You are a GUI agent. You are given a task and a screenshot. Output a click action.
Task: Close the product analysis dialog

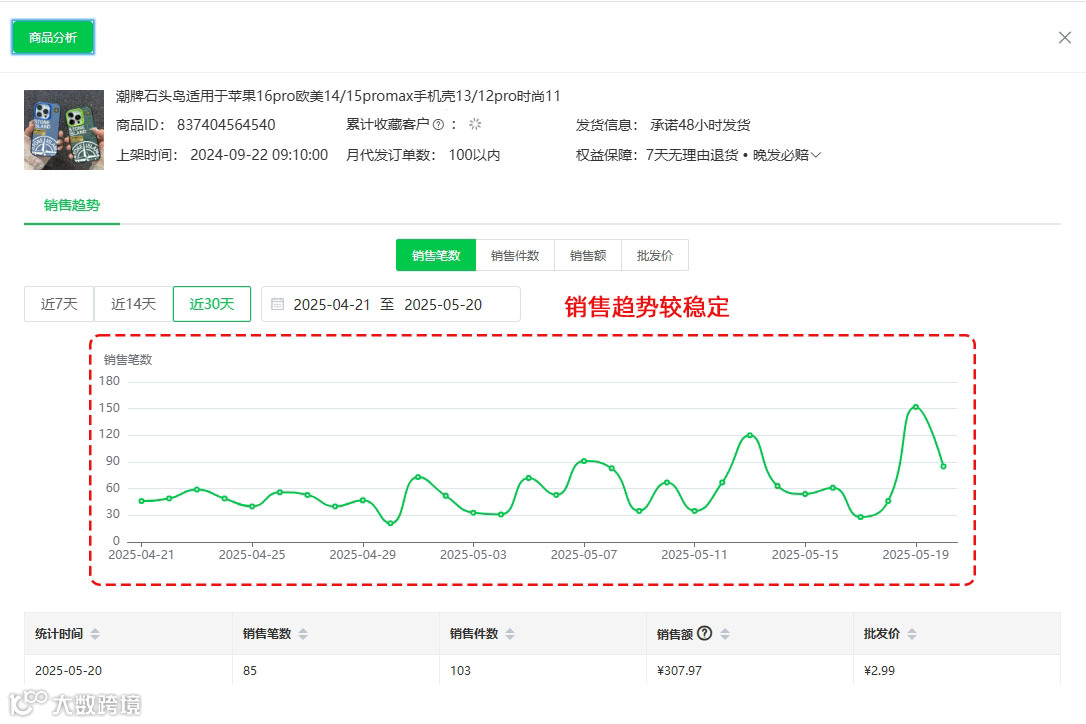1065,37
